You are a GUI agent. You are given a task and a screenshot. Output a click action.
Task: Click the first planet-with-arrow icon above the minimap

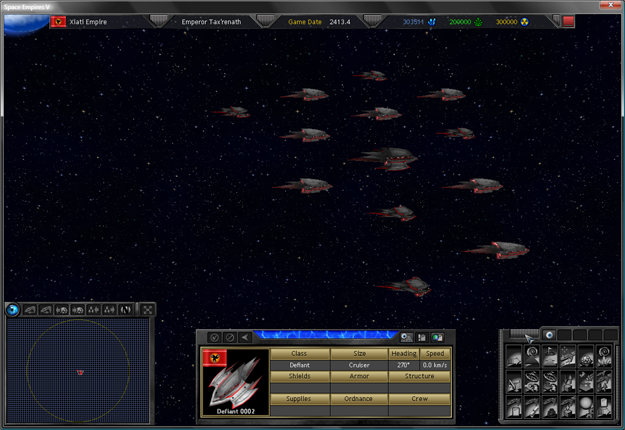tap(61, 310)
